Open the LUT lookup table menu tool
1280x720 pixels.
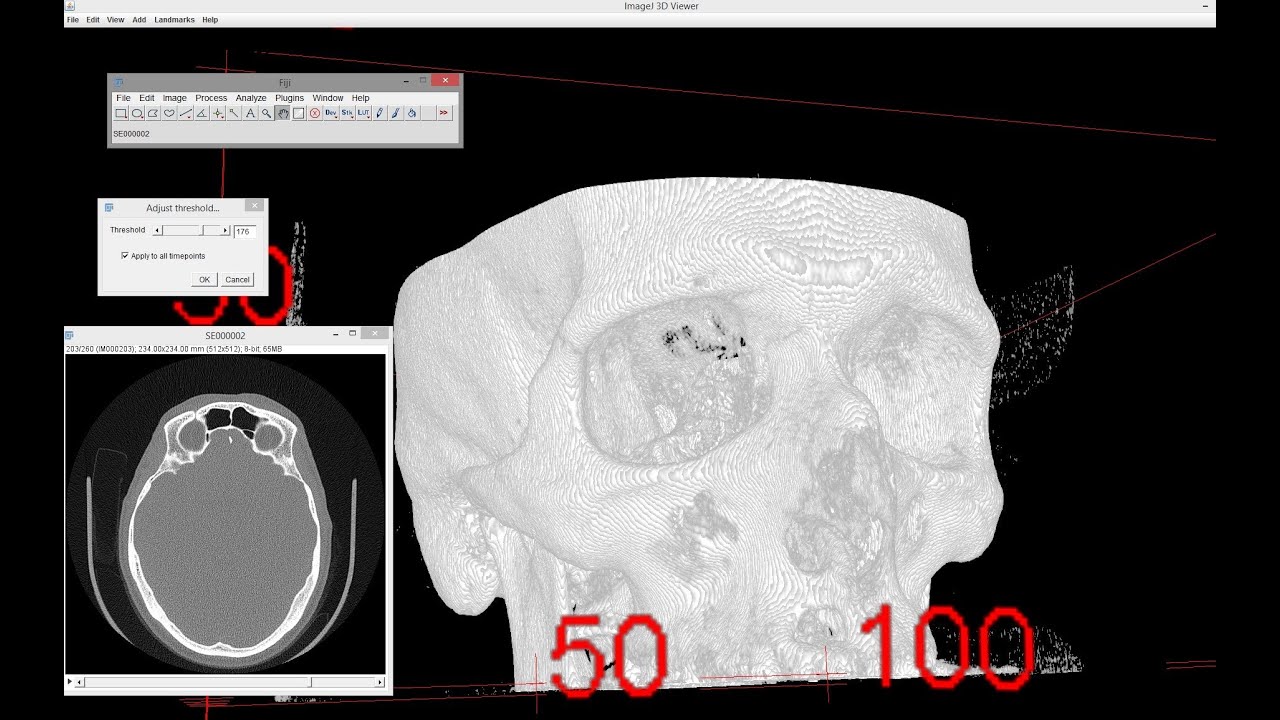(x=363, y=113)
